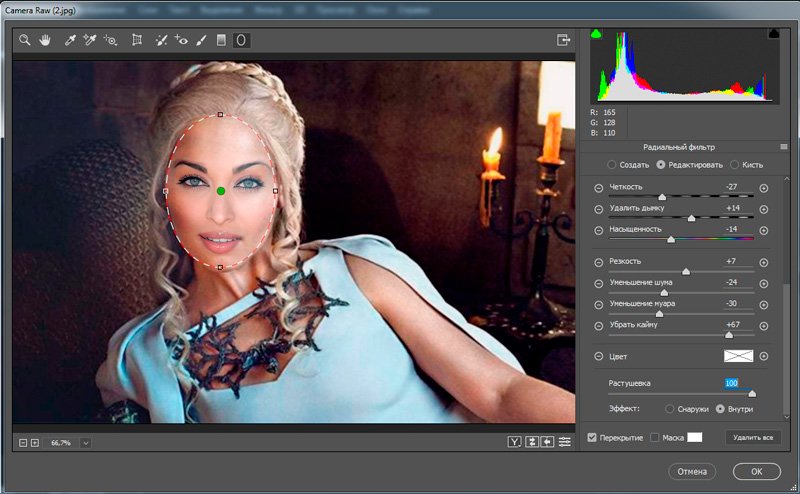Select the Hand tool
This screenshot has height=494, width=800.
pyautogui.click(x=44, y=41)
